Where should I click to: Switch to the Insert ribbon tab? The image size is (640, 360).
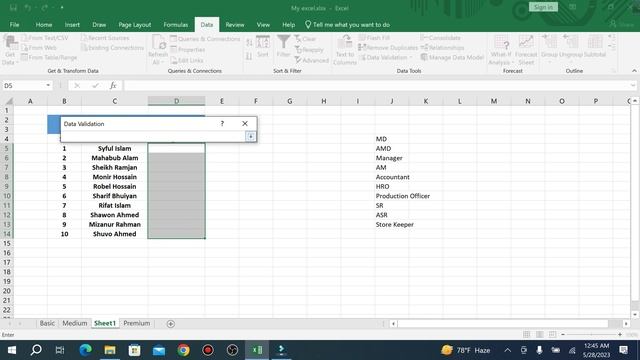[72, 24]
